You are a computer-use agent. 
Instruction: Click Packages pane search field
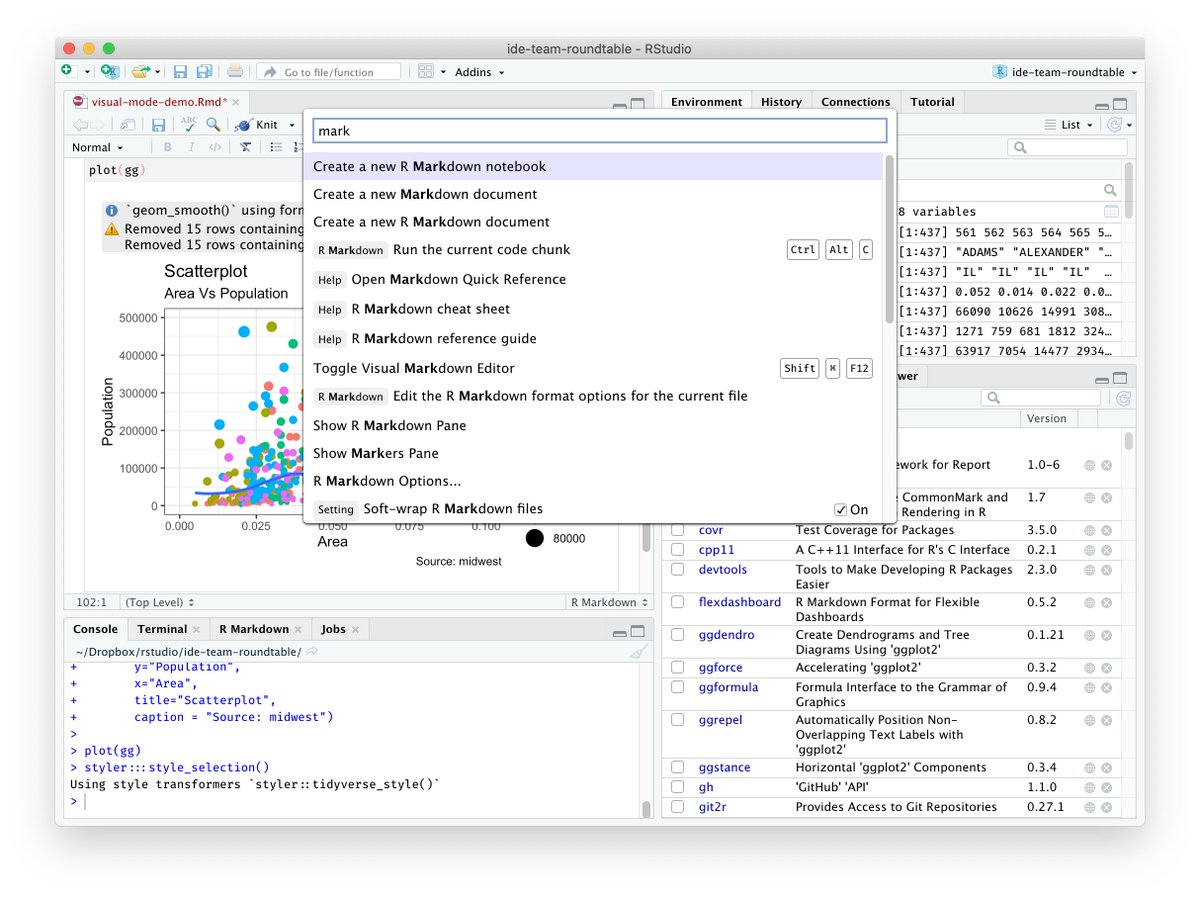pos(1042,398)
